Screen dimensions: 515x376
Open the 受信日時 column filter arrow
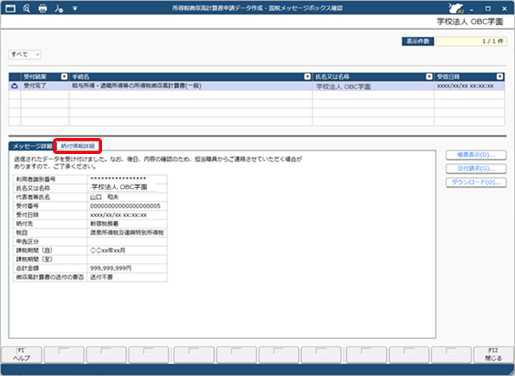click(x=500, y=77)
